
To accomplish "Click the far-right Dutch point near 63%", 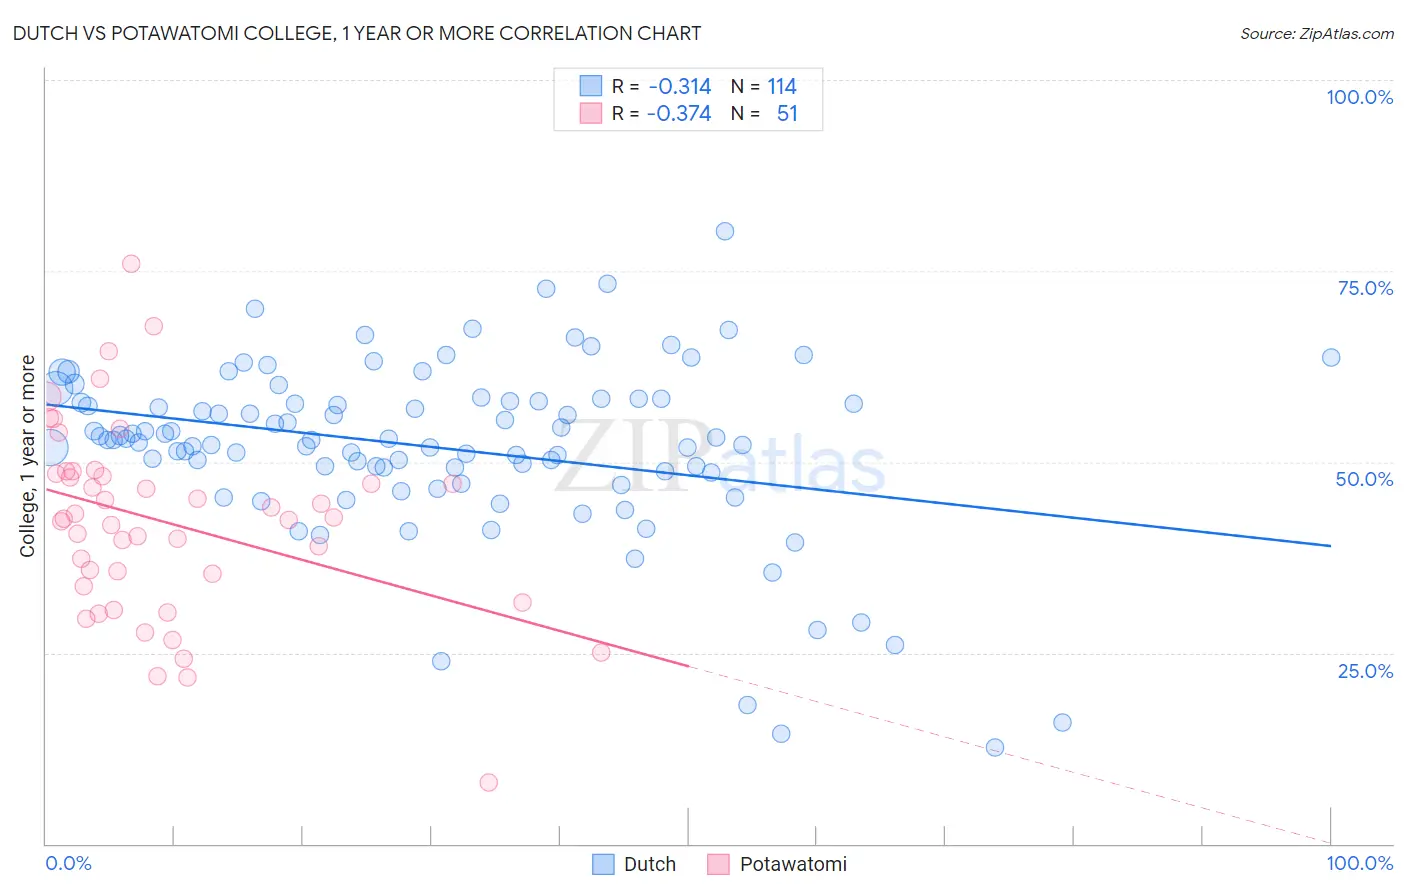I will click(x=1331, y=357).
